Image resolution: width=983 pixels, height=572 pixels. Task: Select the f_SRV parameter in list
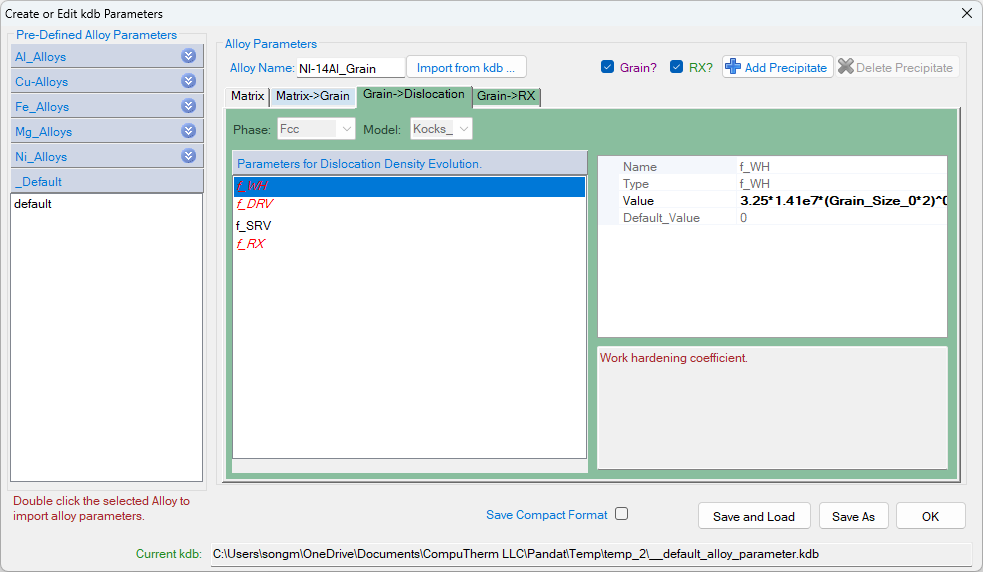click(x=253, y=225)
